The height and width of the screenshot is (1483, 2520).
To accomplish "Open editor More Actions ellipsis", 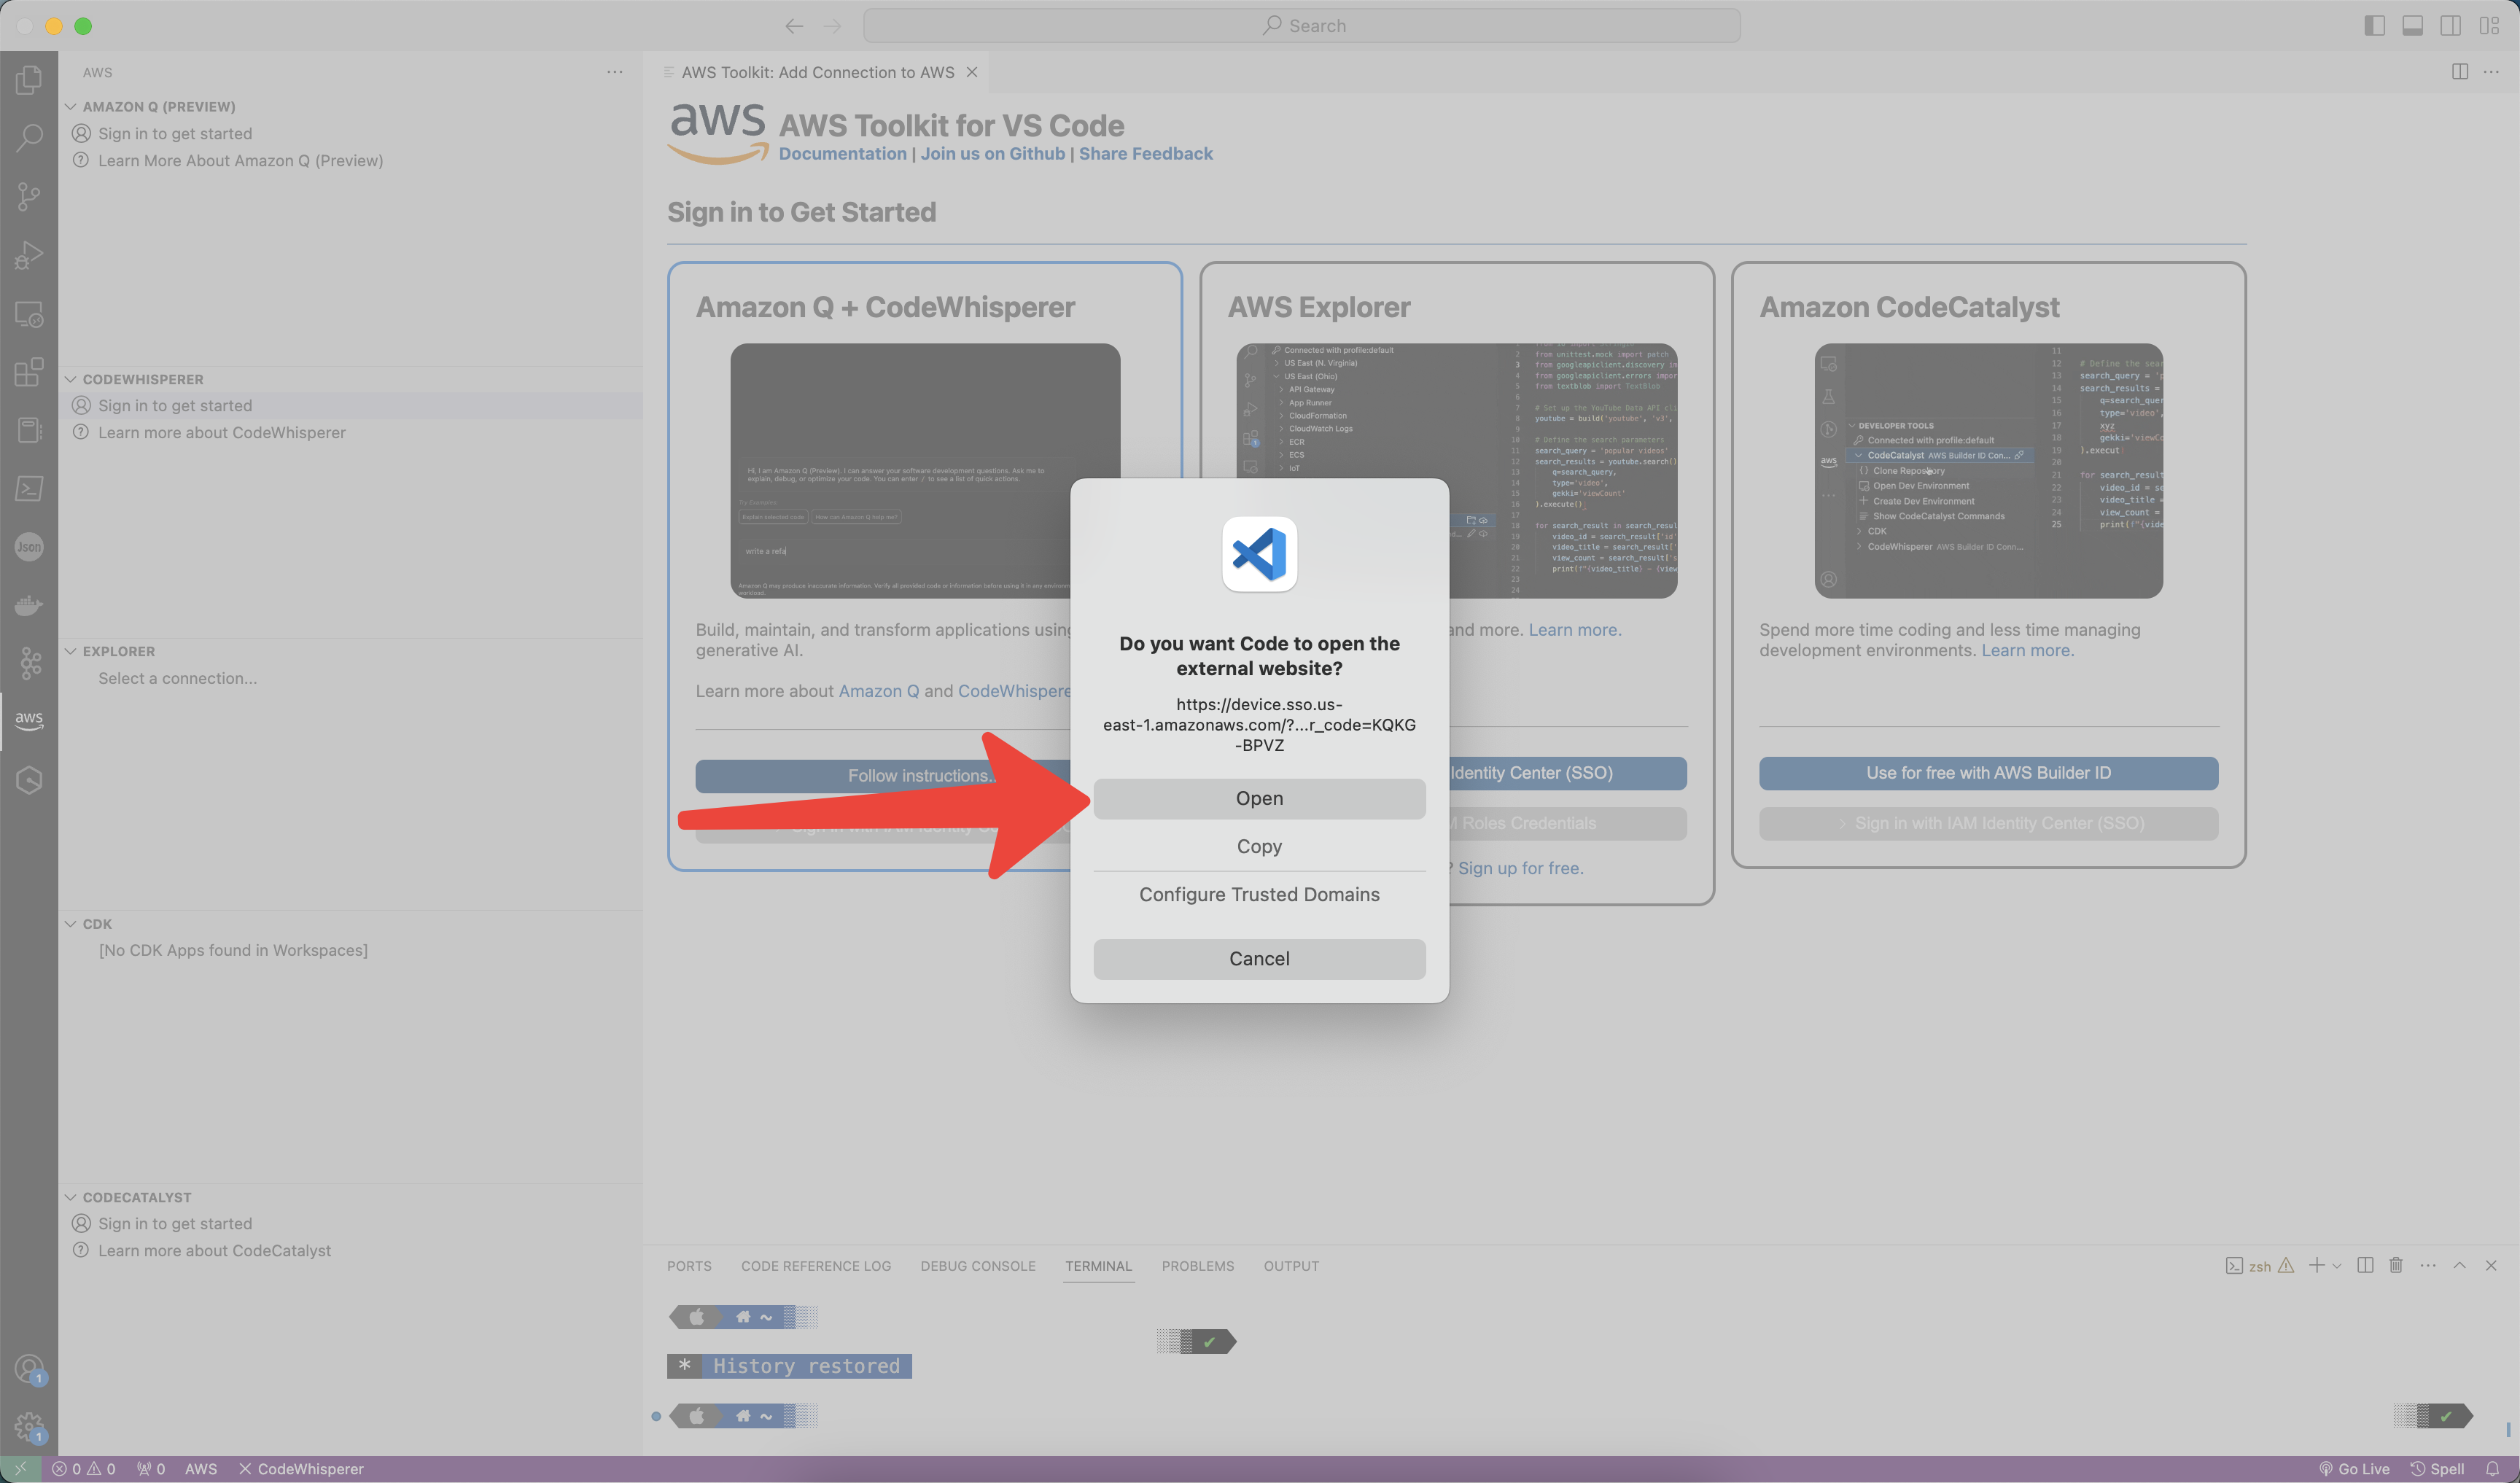I will (2491, 72).
